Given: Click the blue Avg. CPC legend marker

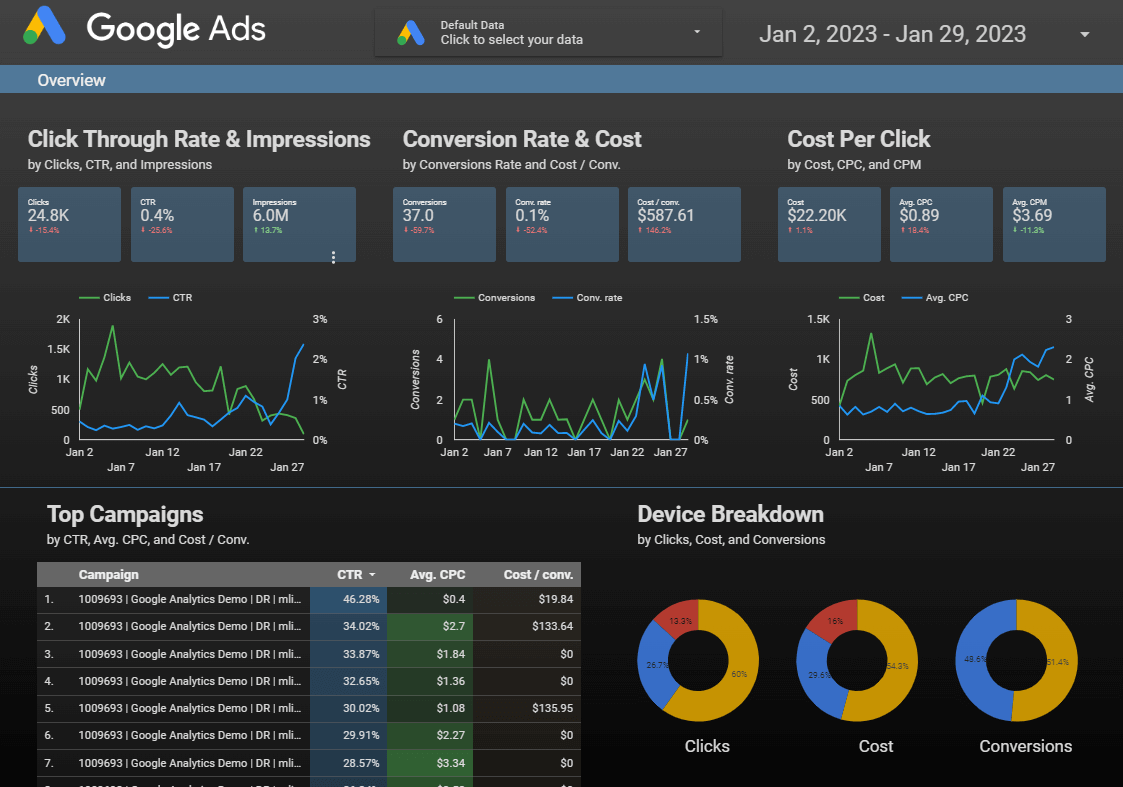Looking at the screenshot, I should (x=910, y=297).
